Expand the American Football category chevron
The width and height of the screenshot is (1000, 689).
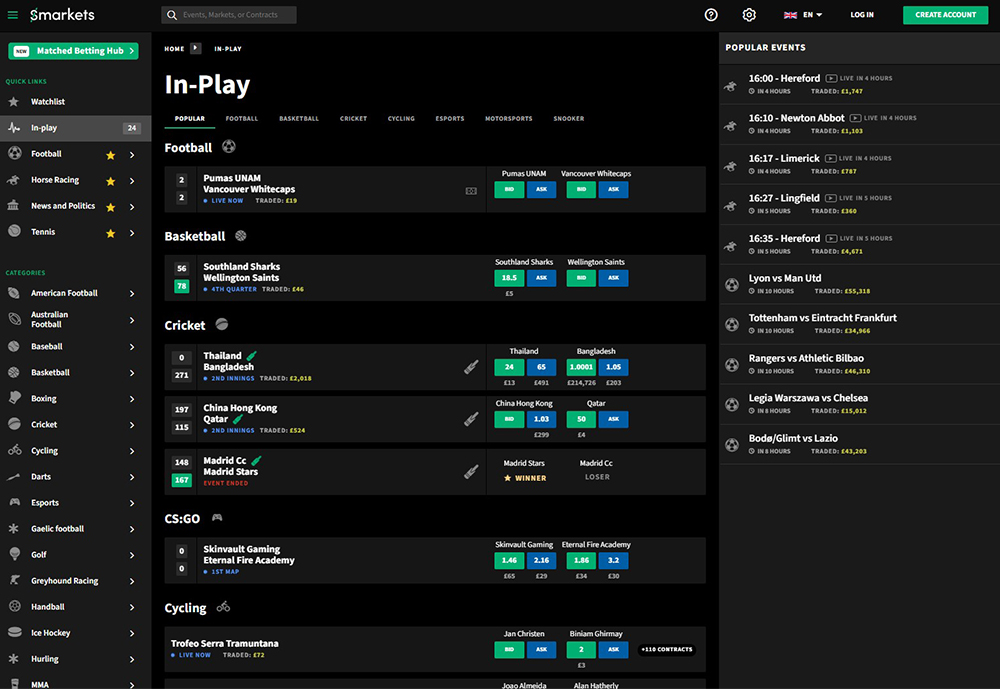(132, 293)
